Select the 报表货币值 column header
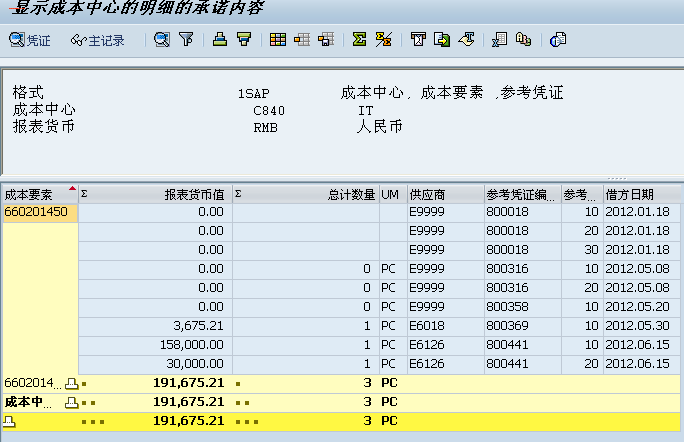Screen dimensions: 684x442 pos(155,194)
